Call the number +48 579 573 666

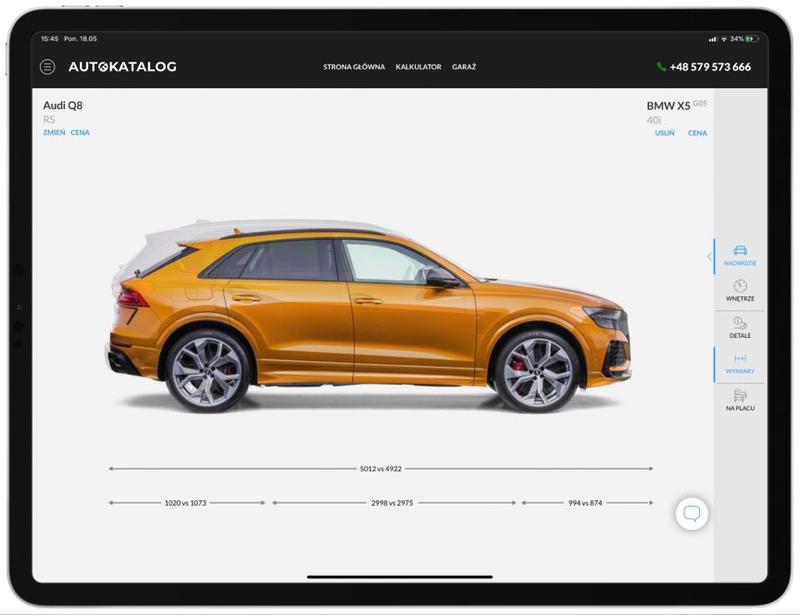point(710,67)
